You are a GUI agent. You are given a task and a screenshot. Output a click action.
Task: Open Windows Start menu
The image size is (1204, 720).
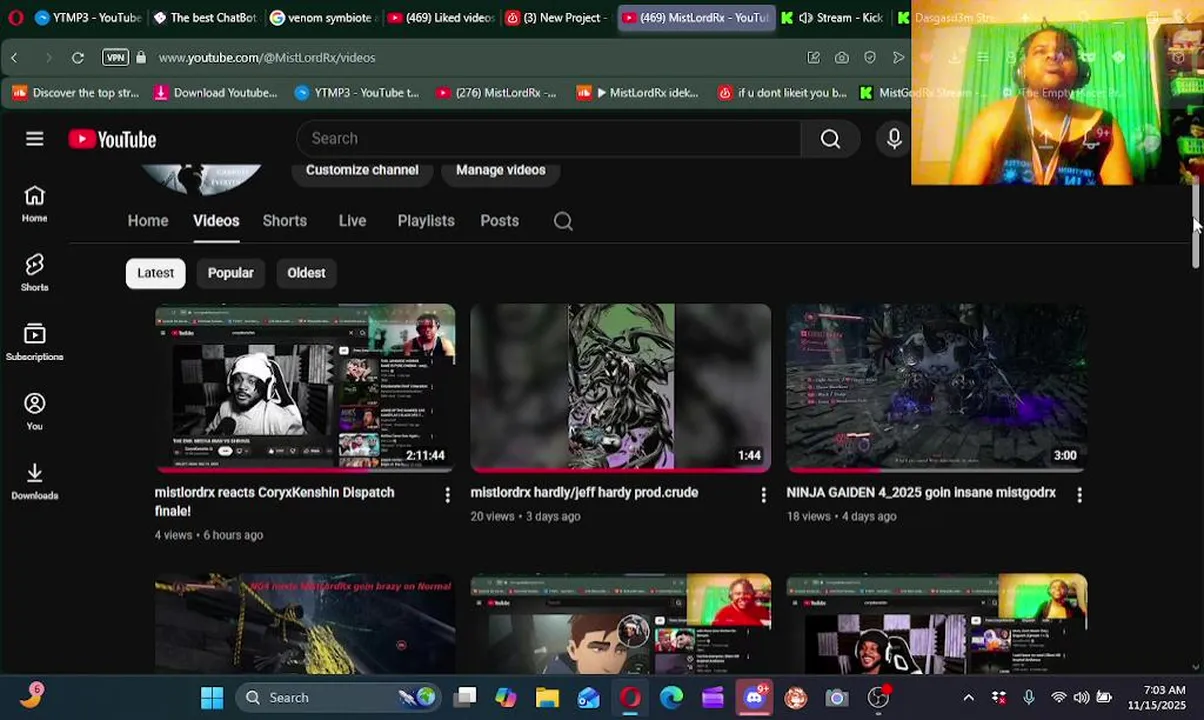coord(212,698)
